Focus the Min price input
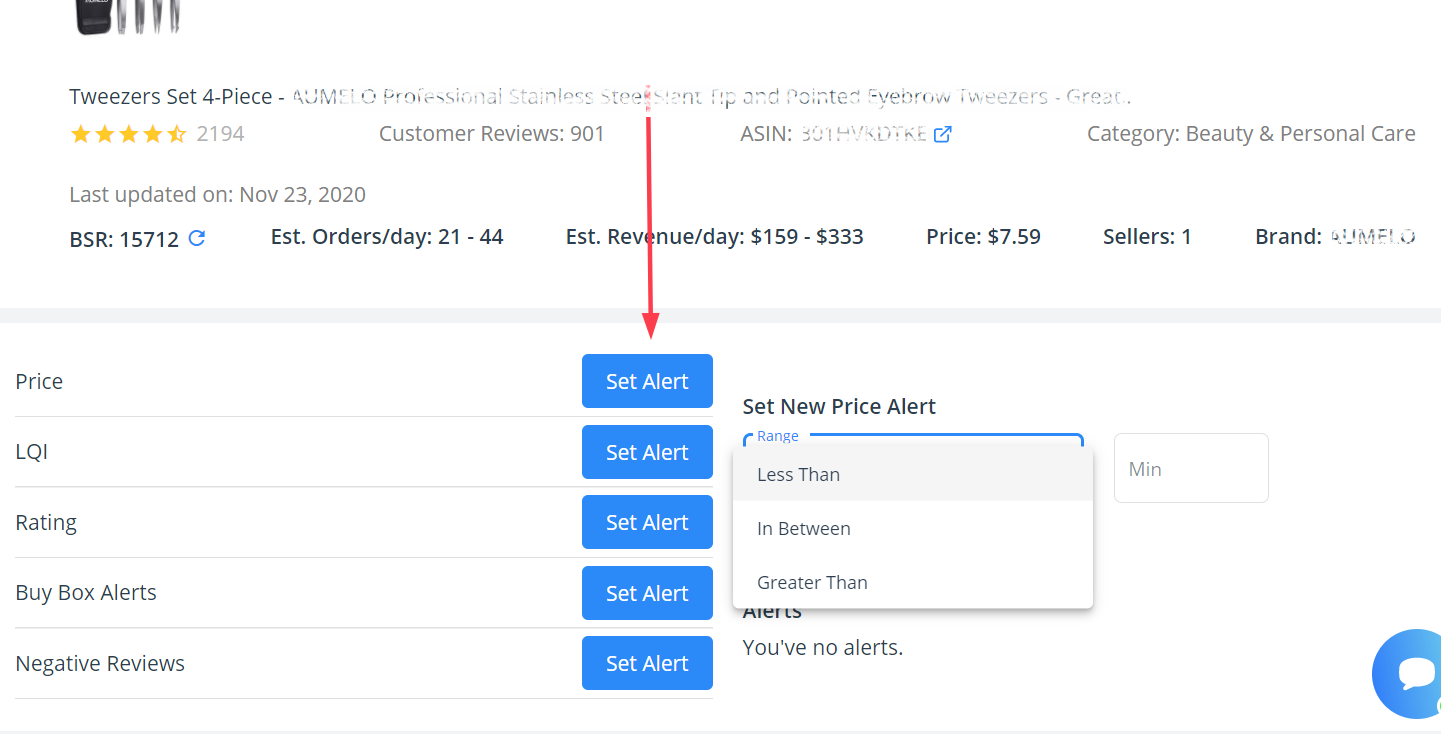 click(x=1190, y=469)
